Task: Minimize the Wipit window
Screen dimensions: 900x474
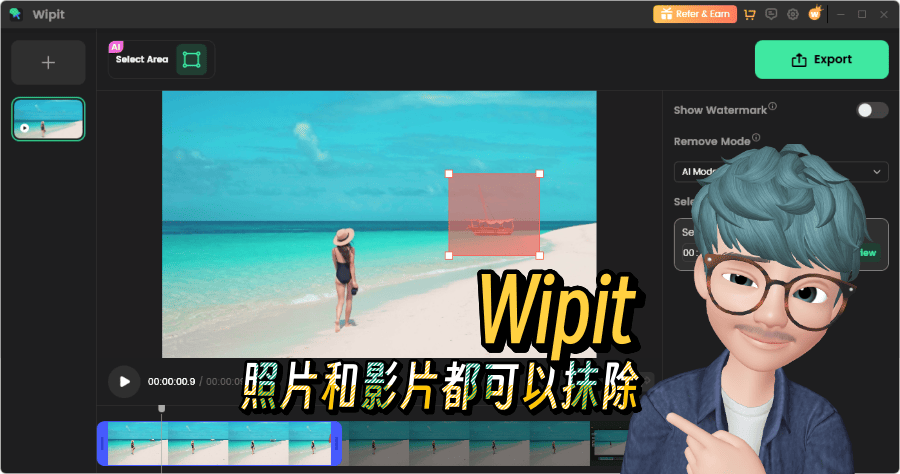Action: (x=840, y=14)
